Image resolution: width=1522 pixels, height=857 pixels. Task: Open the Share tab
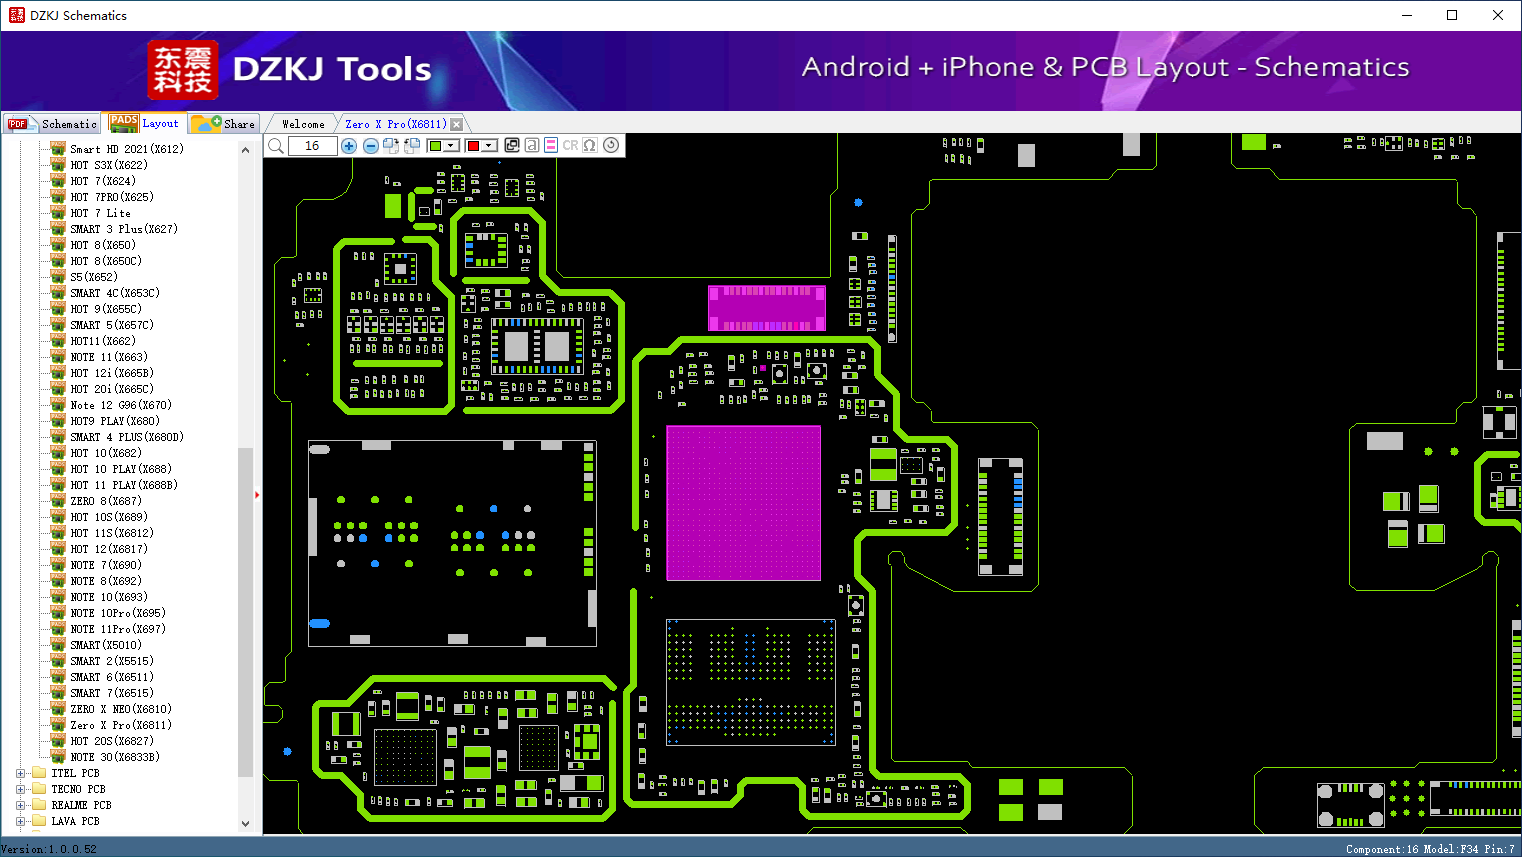click(224, 124)
